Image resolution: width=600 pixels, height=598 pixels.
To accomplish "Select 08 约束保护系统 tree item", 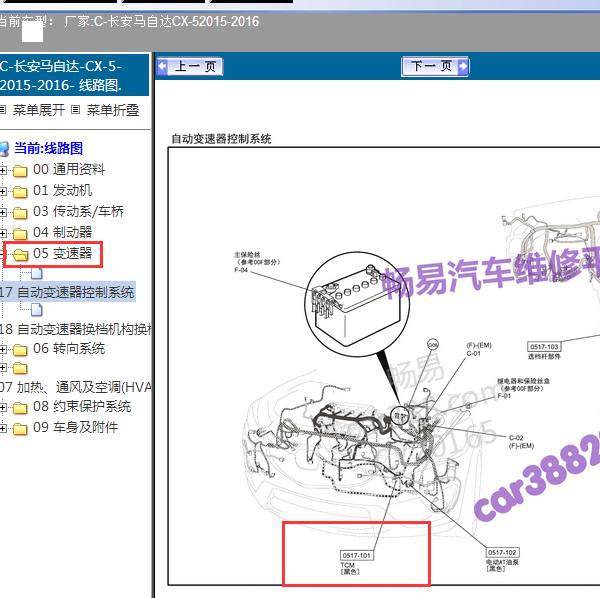I will click(82, 407).
